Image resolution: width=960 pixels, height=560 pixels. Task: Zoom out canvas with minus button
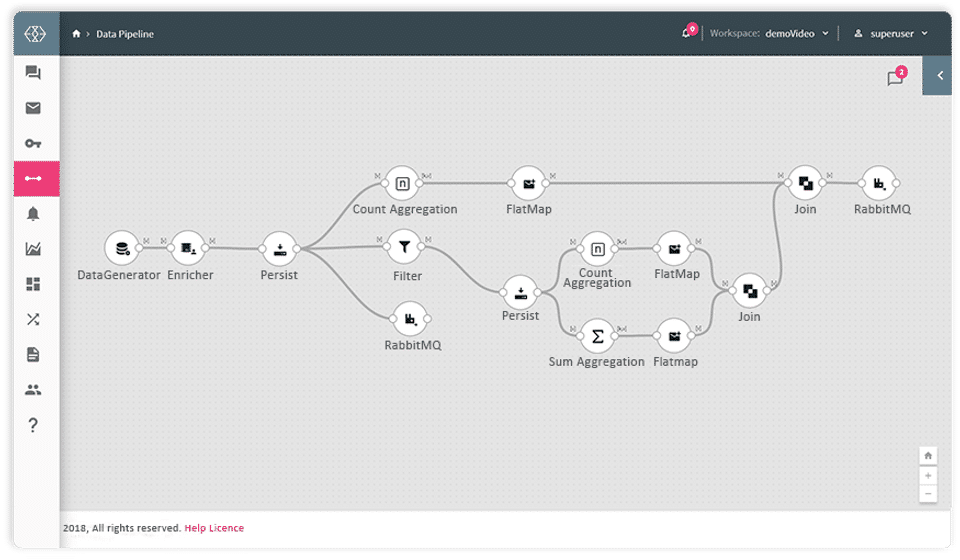[928, 493]
